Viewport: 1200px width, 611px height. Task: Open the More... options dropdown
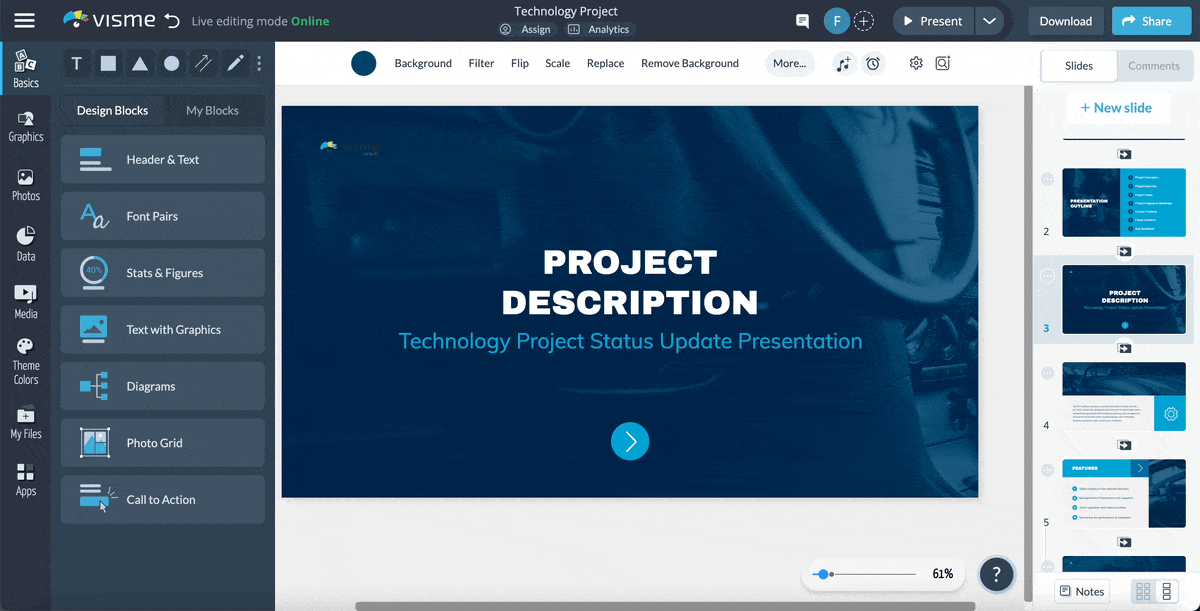coord(789,63)
